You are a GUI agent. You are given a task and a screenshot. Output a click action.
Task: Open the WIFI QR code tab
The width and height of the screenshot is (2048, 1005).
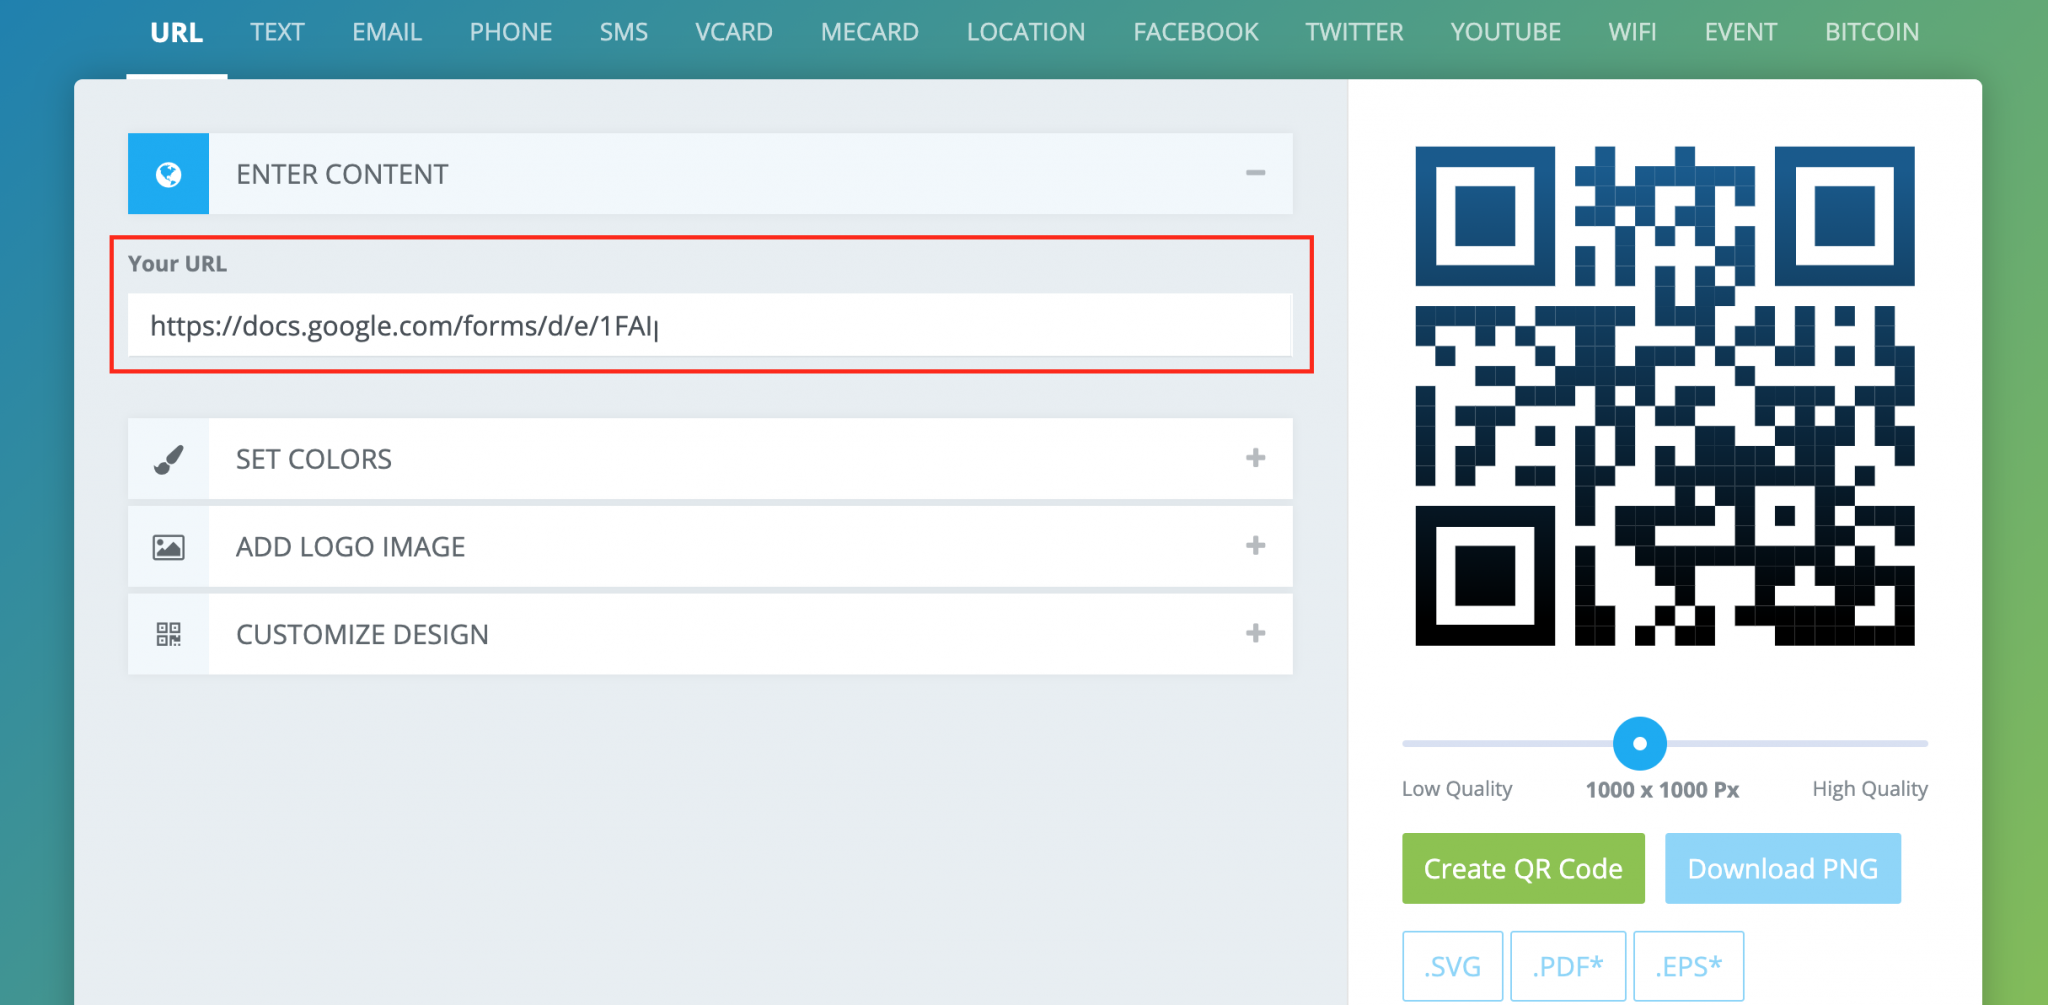coord(1632,31)
